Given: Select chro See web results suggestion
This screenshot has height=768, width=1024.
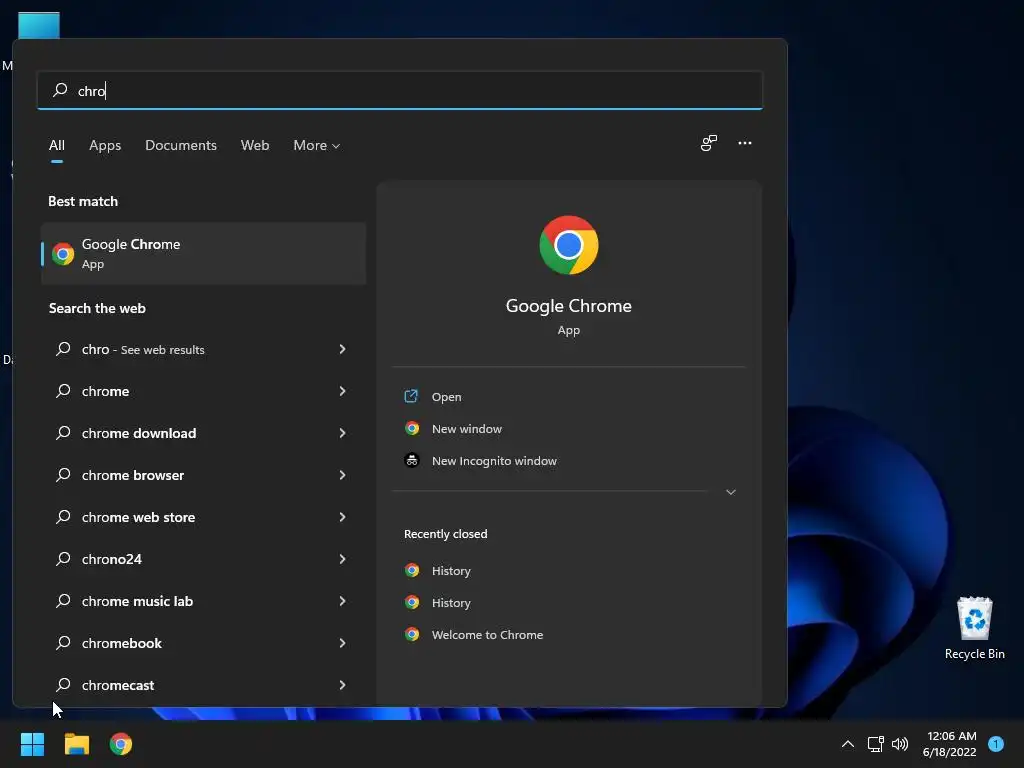Looking at the screenshot, I should (x=143, y=349).
